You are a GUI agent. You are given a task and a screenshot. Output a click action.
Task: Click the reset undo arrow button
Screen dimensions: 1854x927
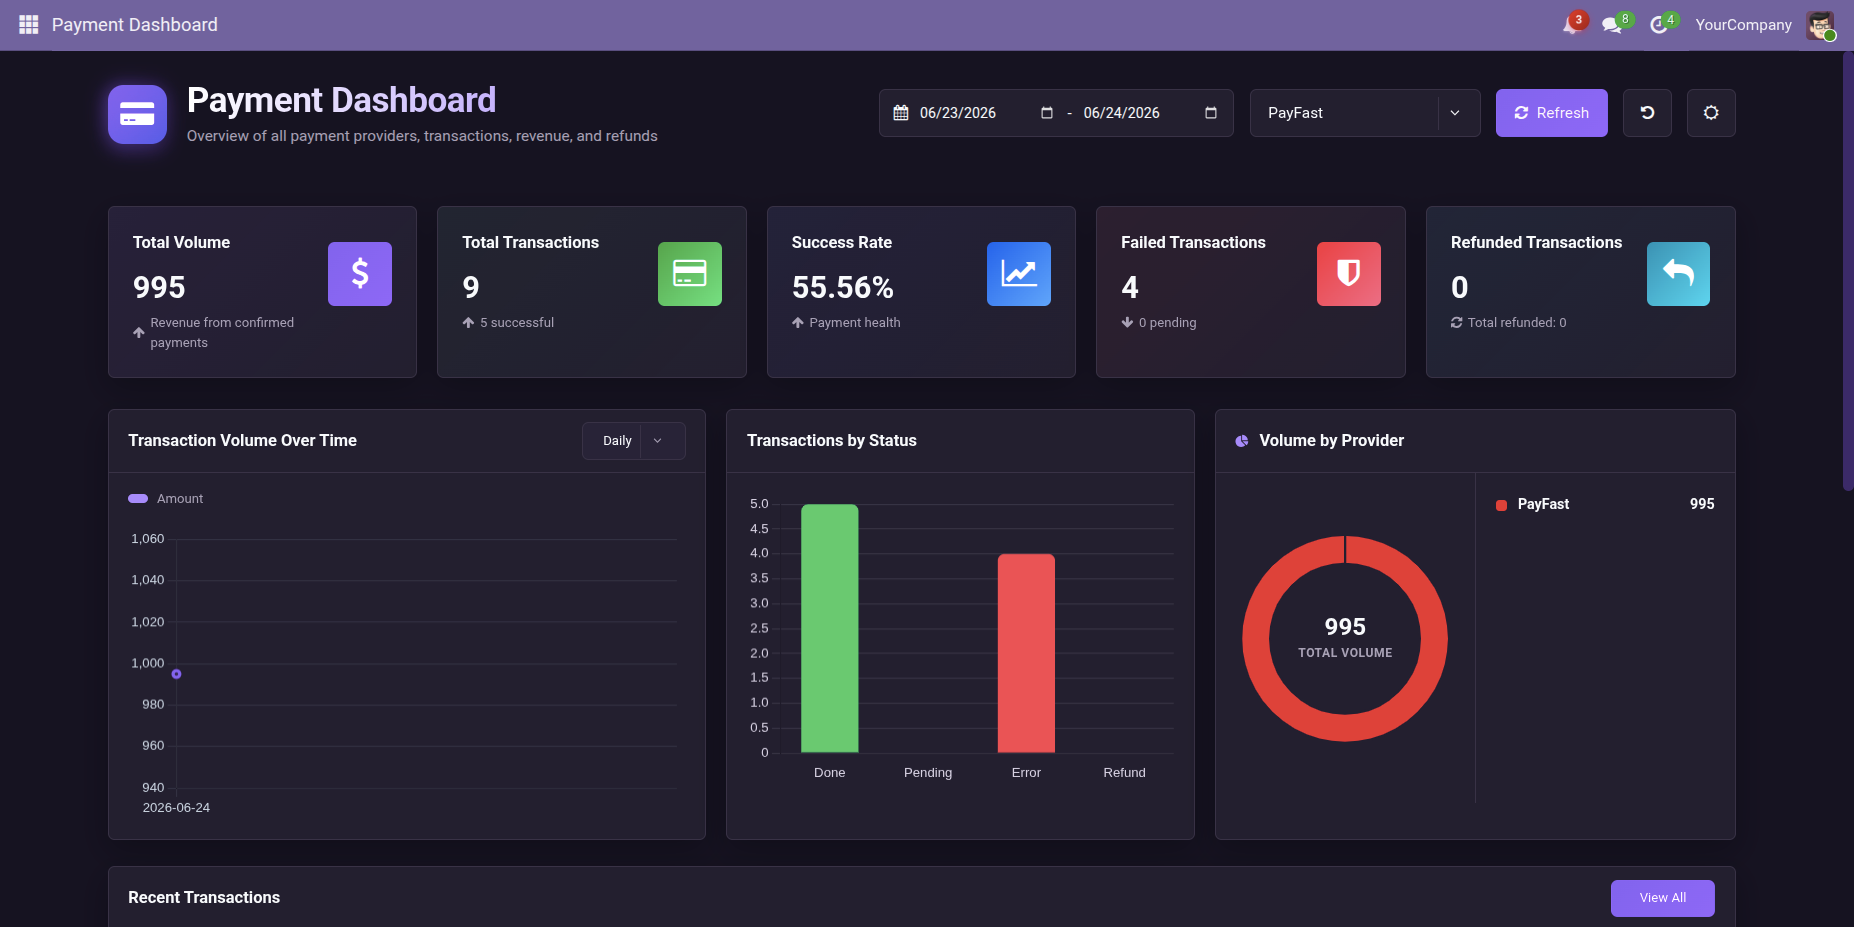(x=1647, y=113)
